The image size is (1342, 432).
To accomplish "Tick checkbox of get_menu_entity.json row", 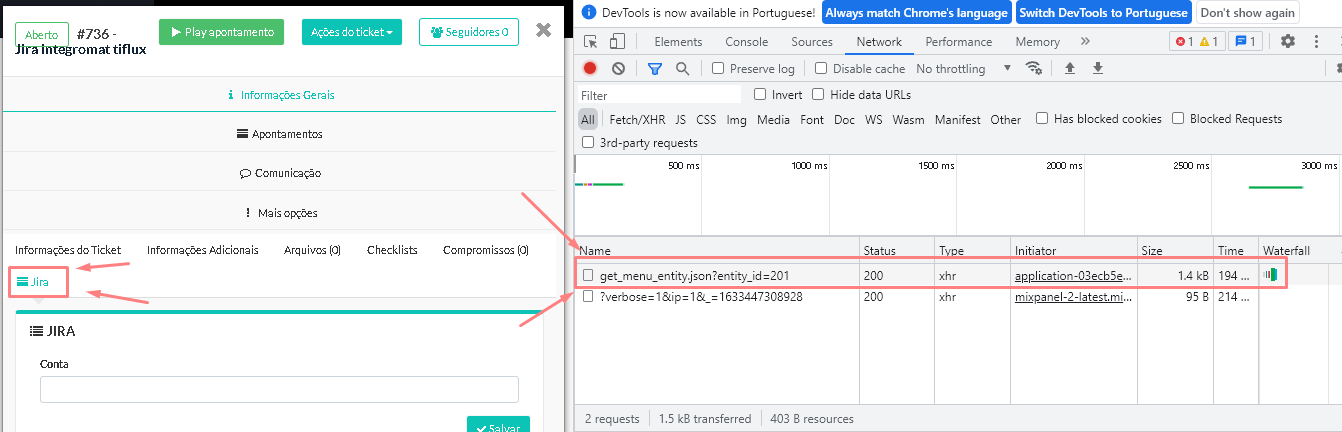I will click(589, 275).
